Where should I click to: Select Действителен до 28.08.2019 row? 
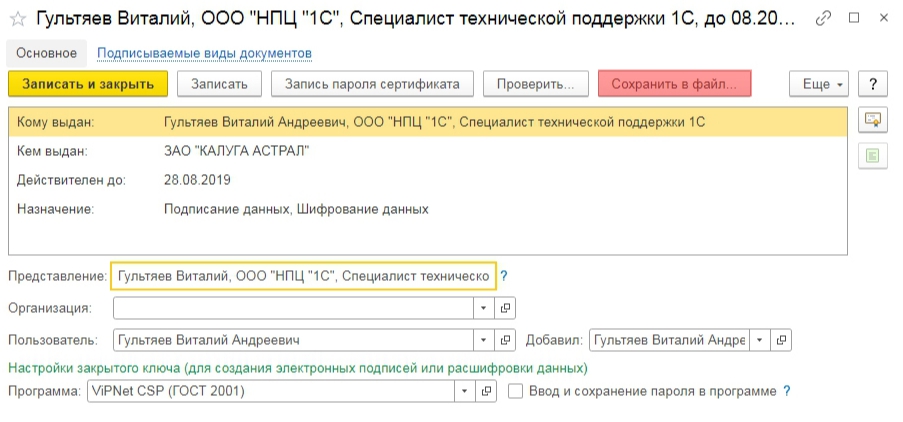(x=428, y=180)
